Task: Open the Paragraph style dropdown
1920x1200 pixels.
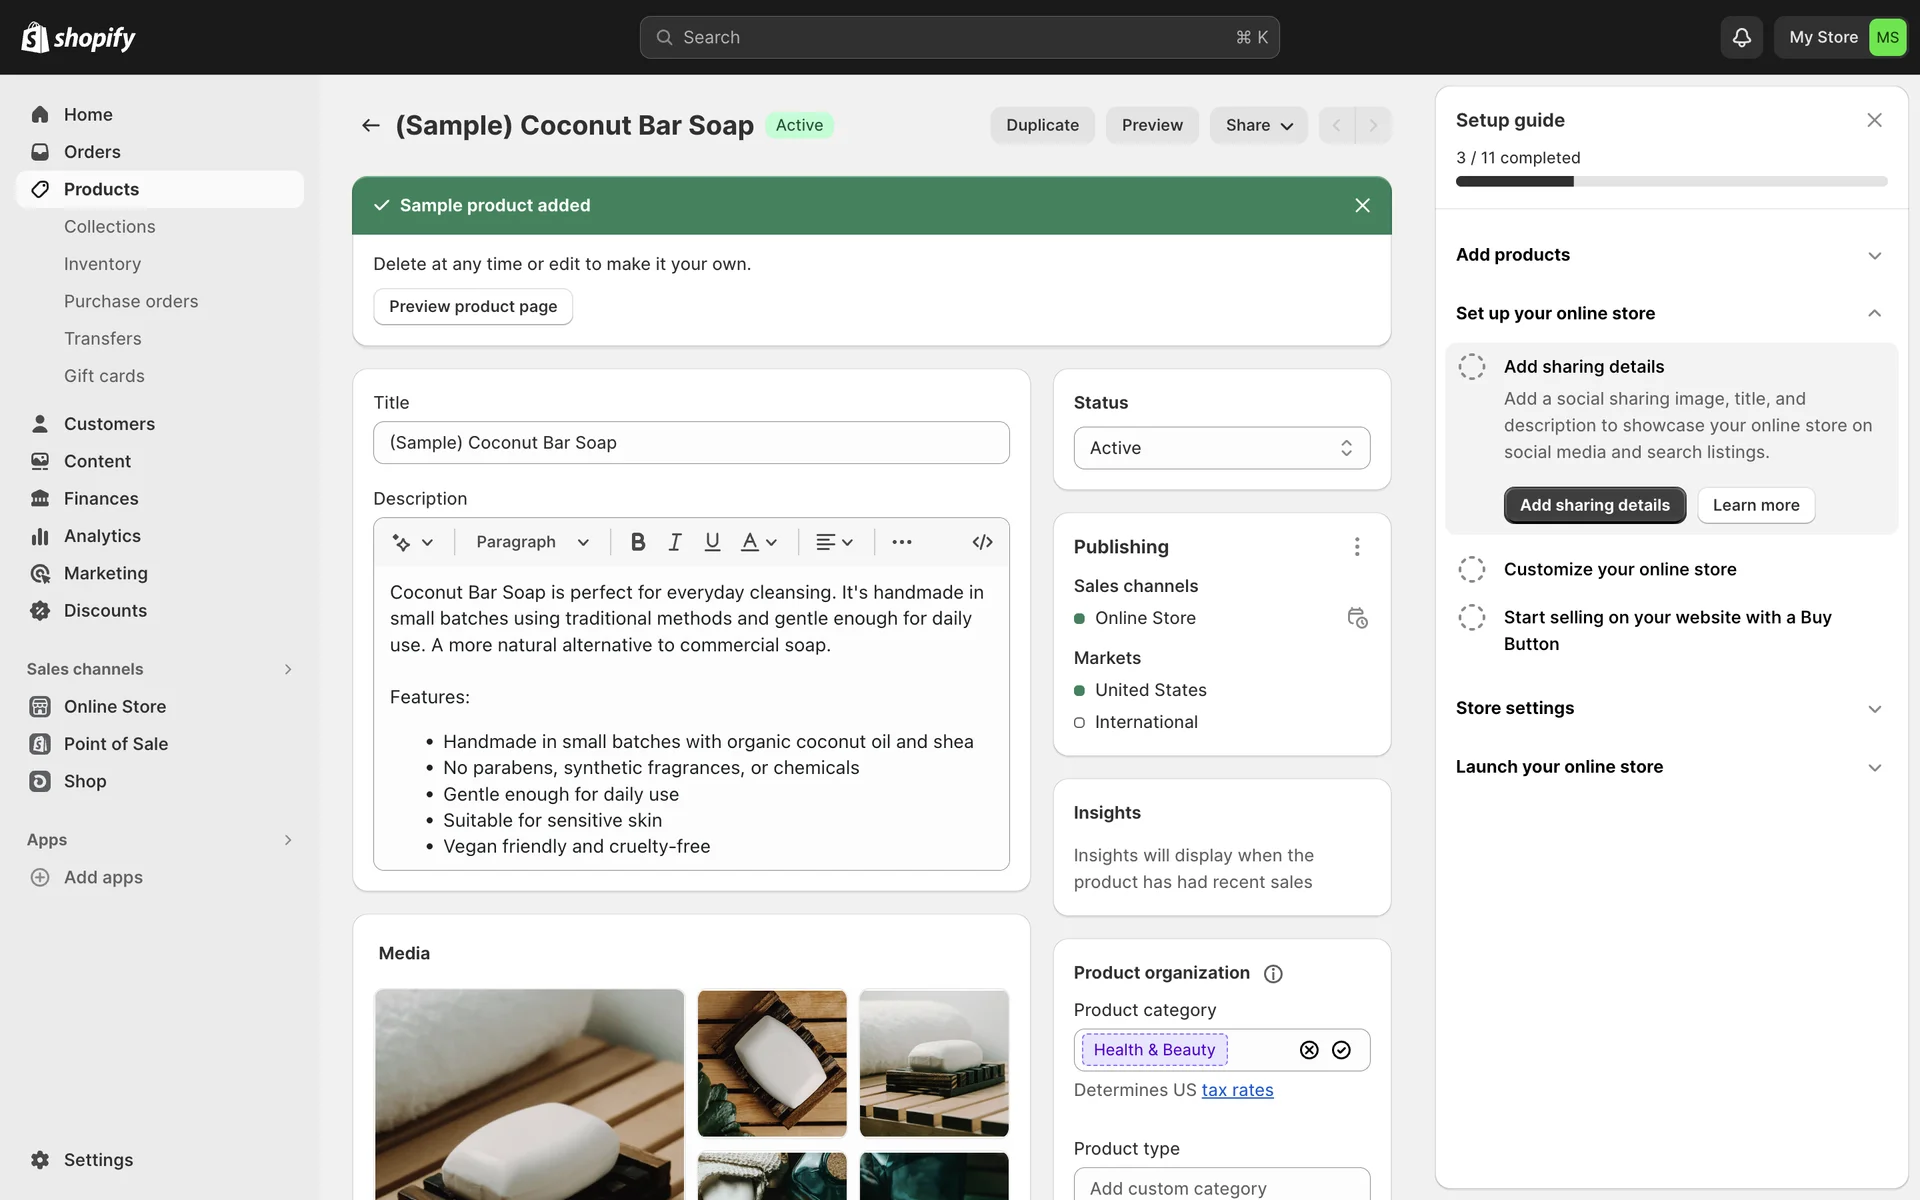Action: (532, 542)
